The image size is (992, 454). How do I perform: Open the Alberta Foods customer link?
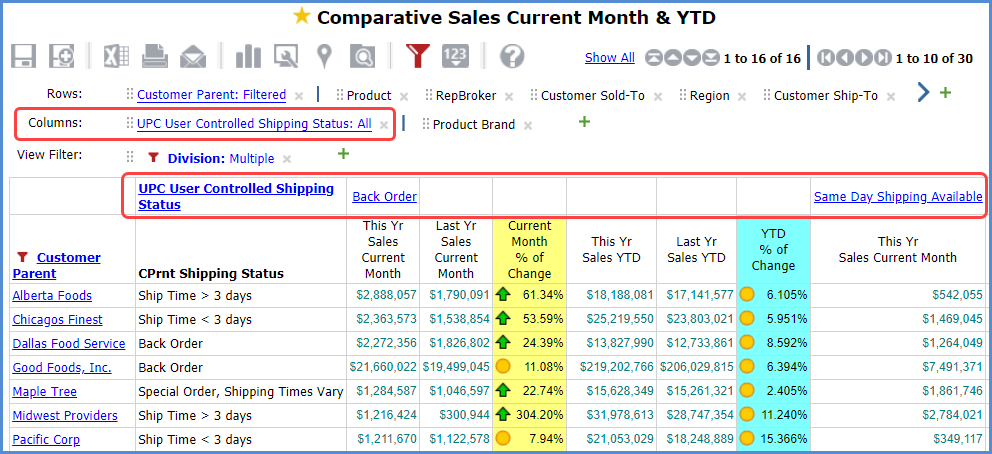[x=52, y=296]
